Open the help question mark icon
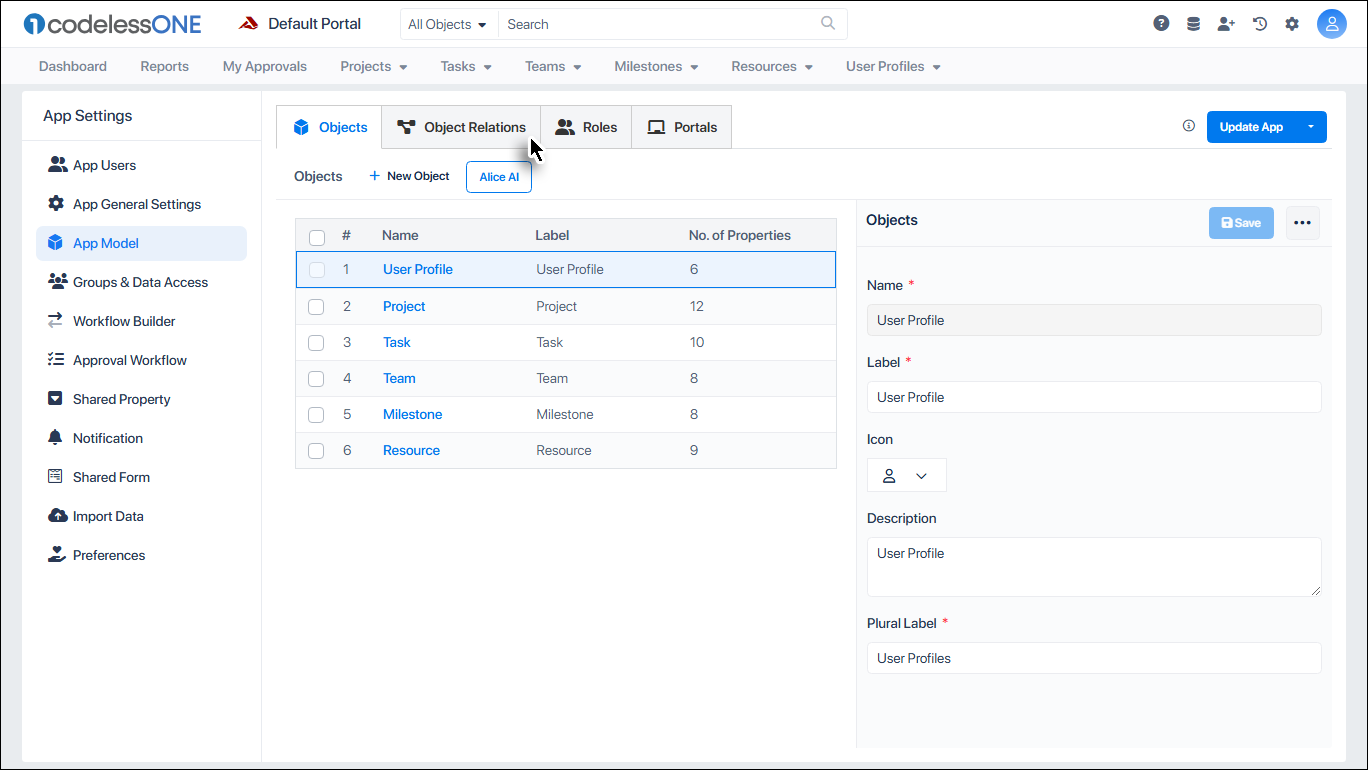The width and height of the screenshot is (1368, 770). coord(1161,24)
